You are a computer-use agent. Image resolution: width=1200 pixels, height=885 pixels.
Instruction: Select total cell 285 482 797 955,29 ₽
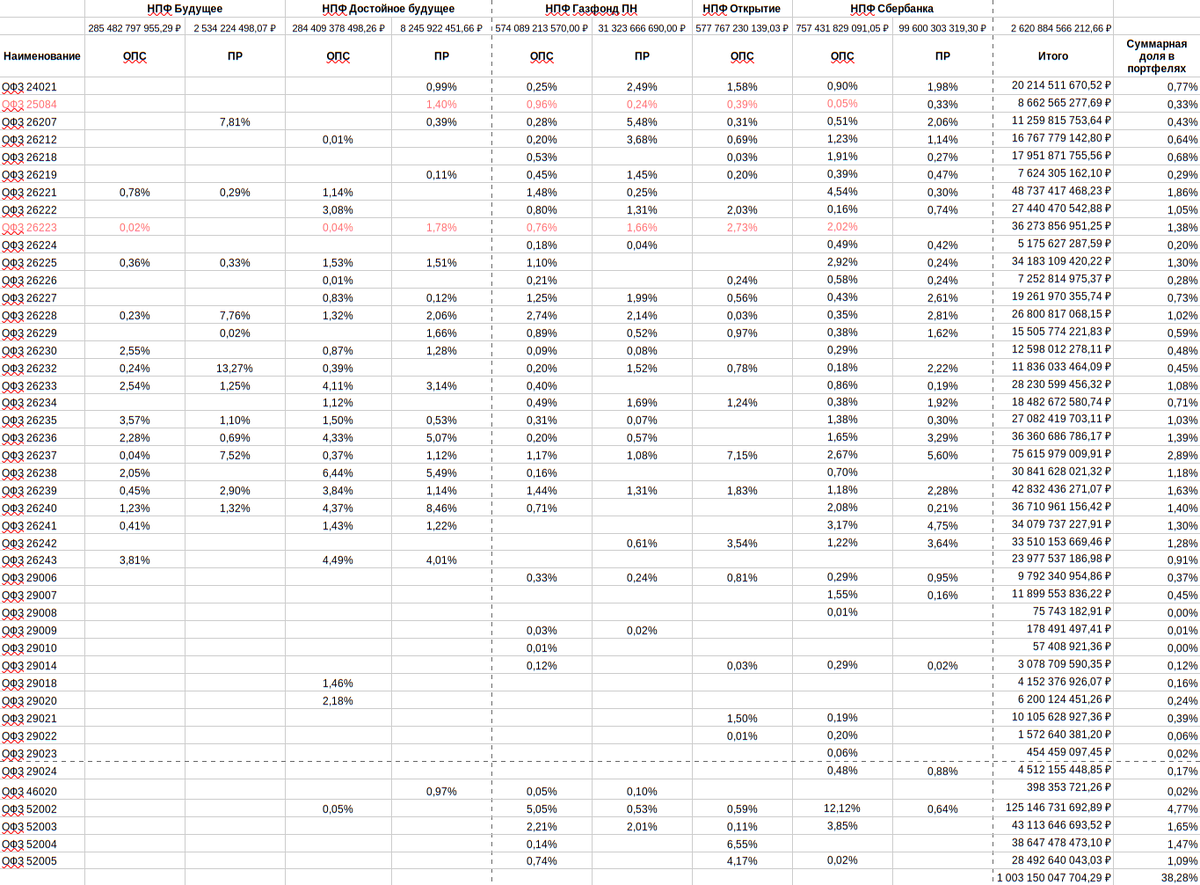tap(135, 28)
